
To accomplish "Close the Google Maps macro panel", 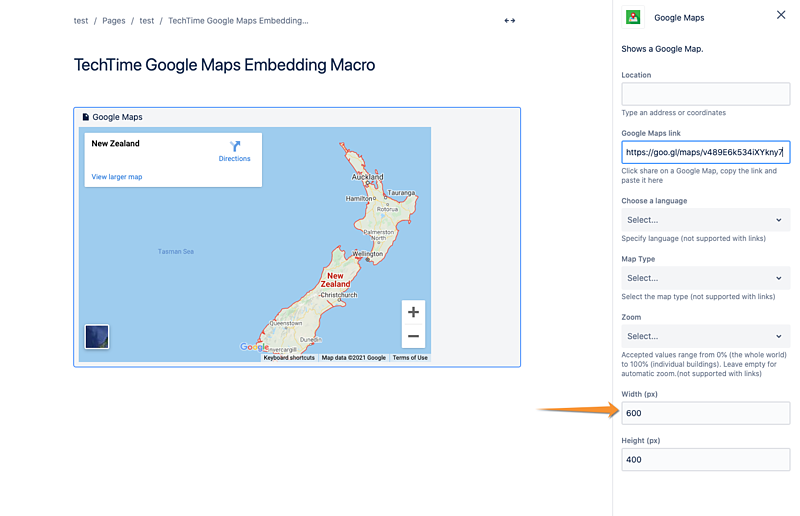I will coord(781,15).
